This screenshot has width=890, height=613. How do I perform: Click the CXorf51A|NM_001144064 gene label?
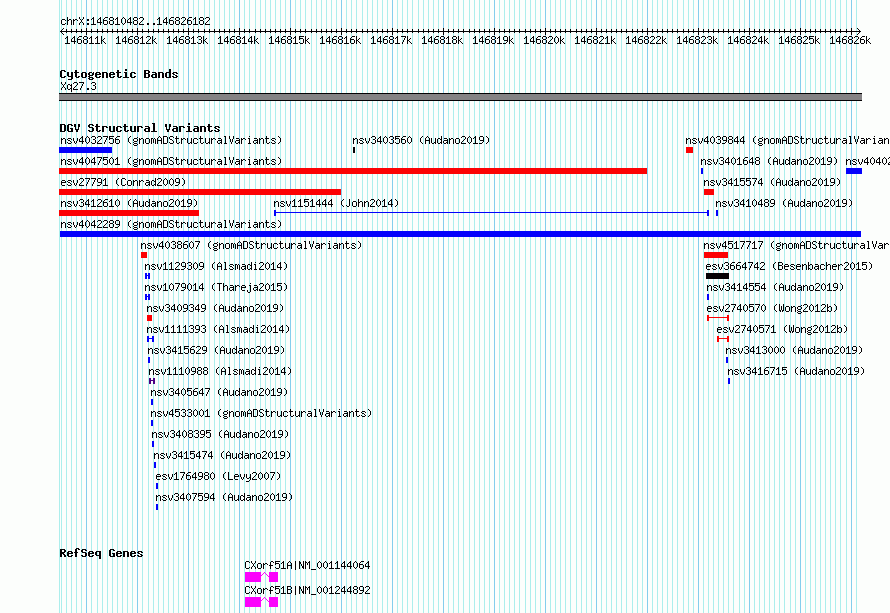(x=307, y=565)
